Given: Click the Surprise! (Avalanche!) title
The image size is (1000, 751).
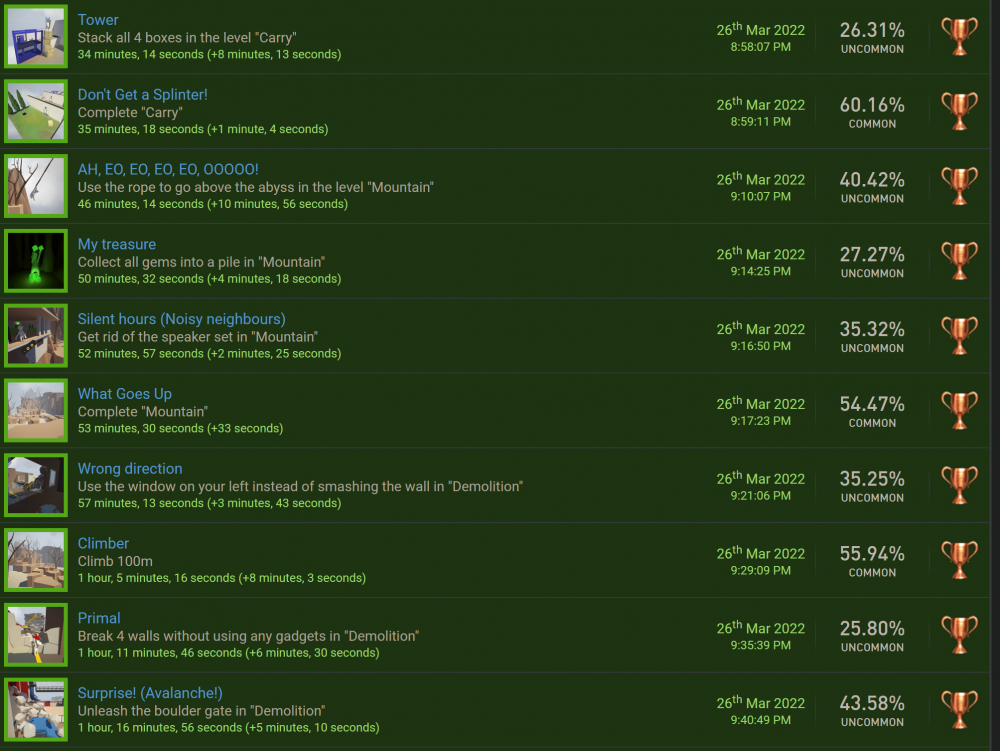Looking at the screenshot, I should pos(150,693).
